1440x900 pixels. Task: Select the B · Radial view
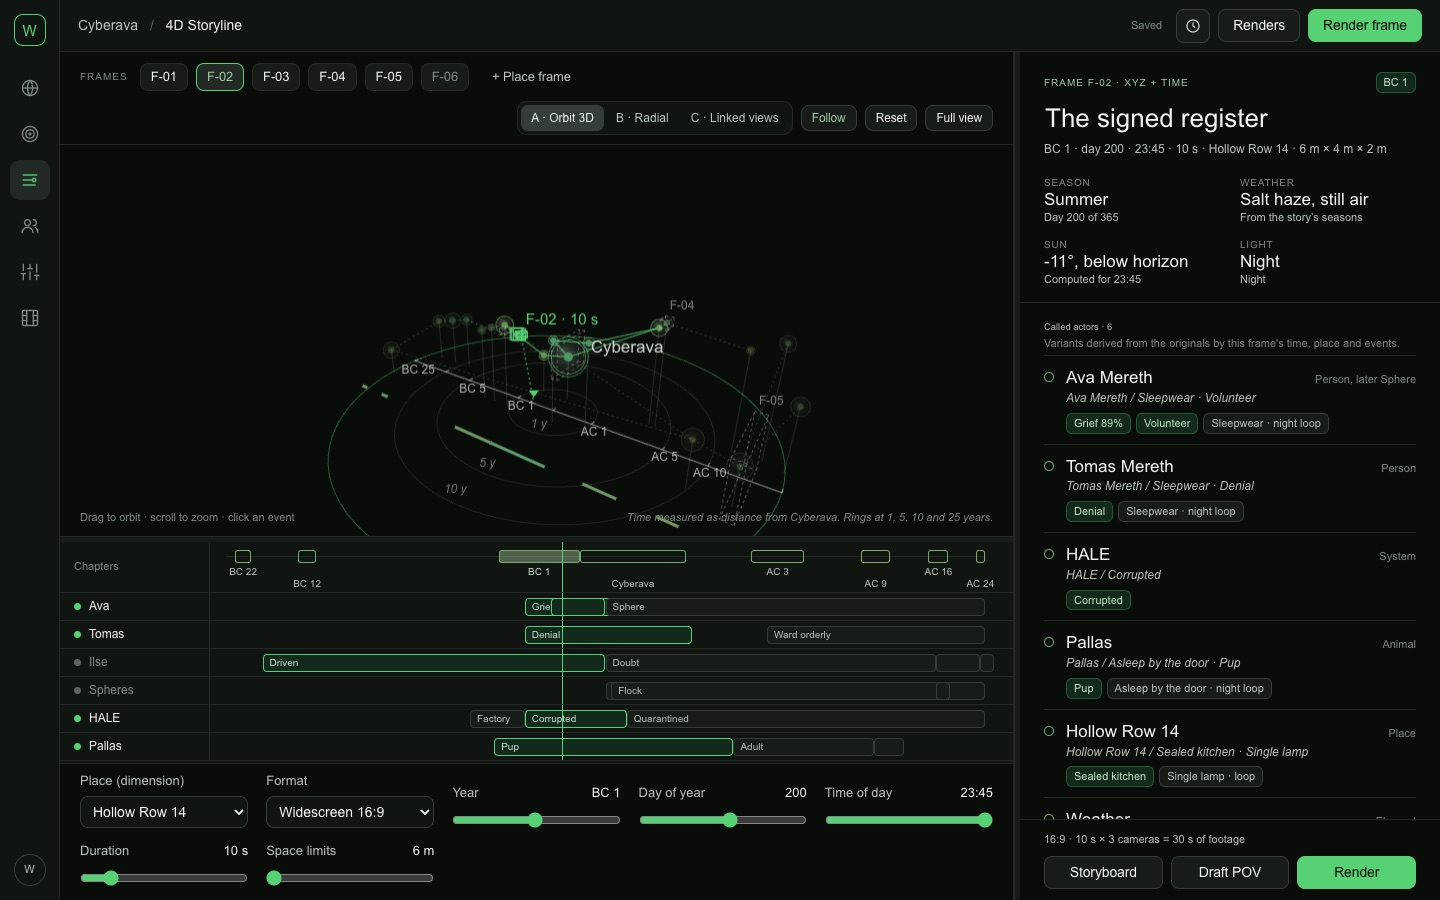pyautogui.click(x=642, y=118)
